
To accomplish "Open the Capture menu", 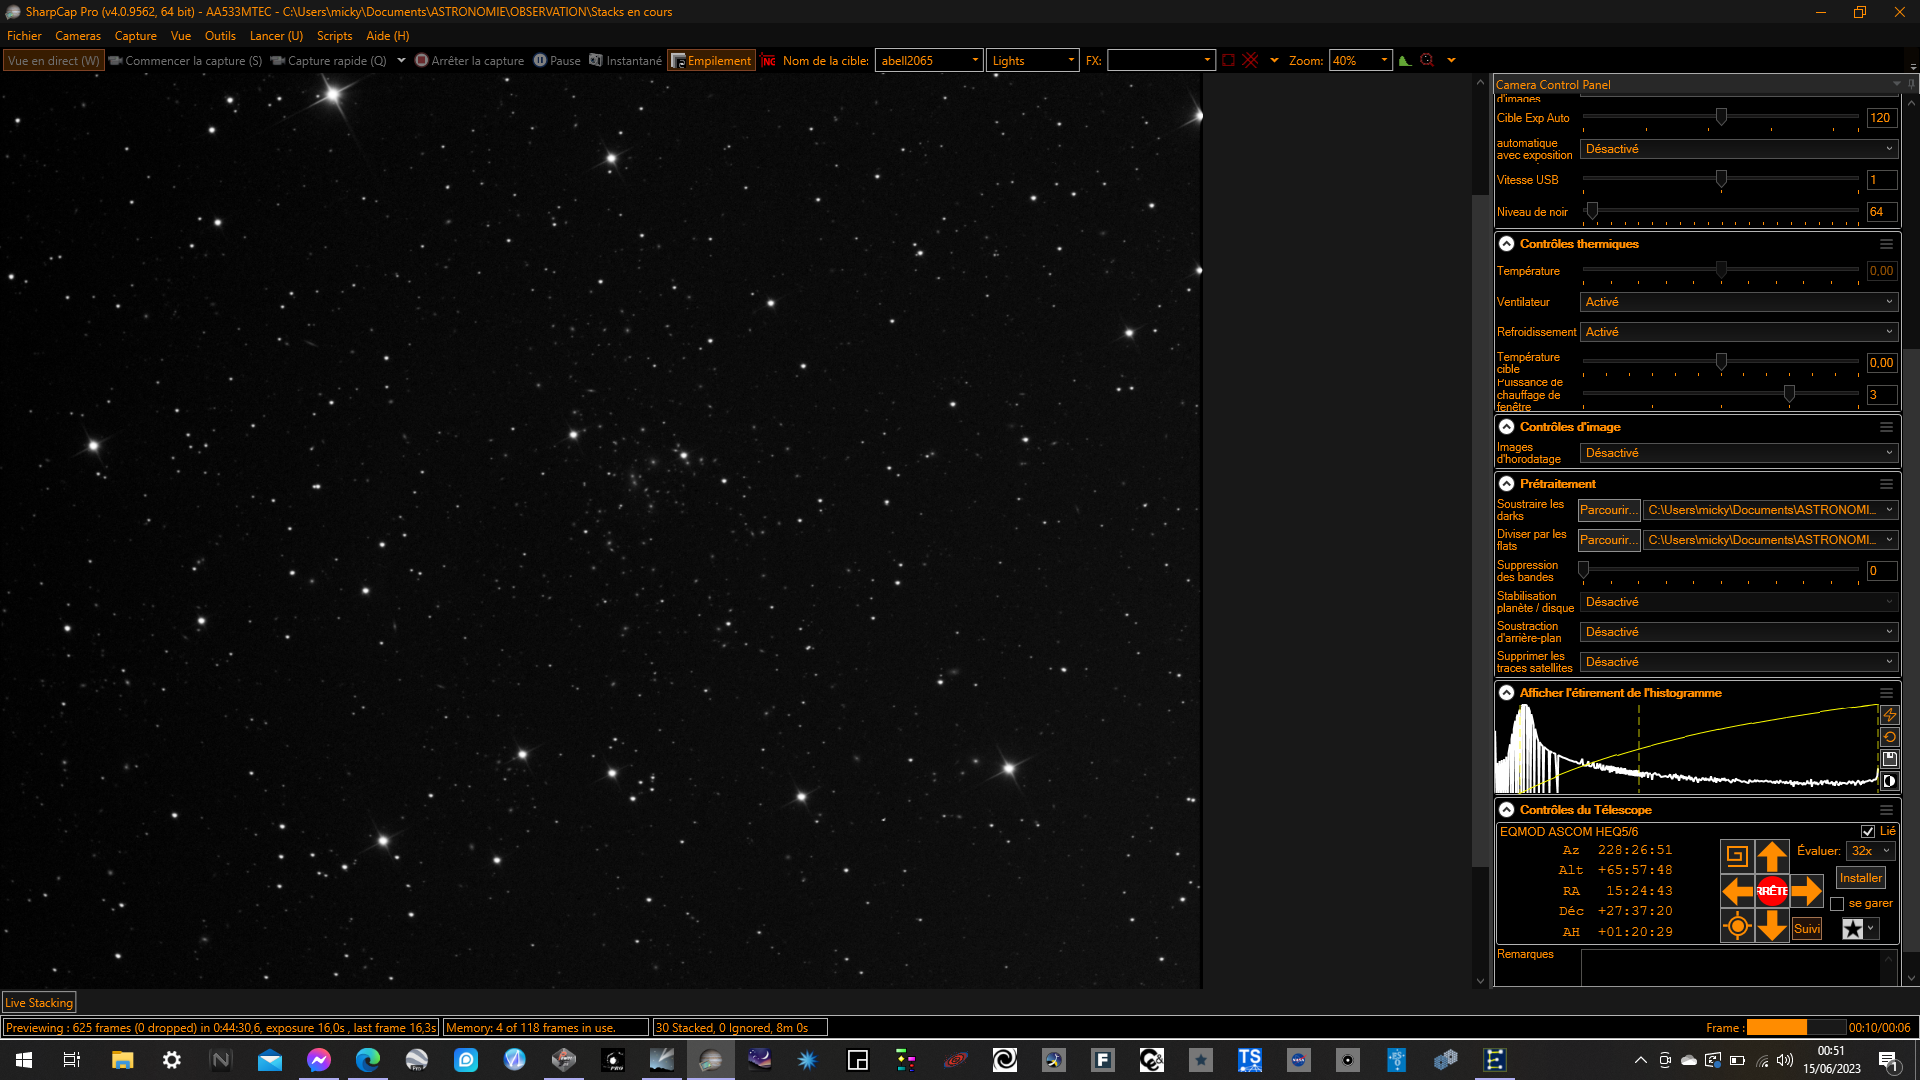I will click(x=136, y=35).
